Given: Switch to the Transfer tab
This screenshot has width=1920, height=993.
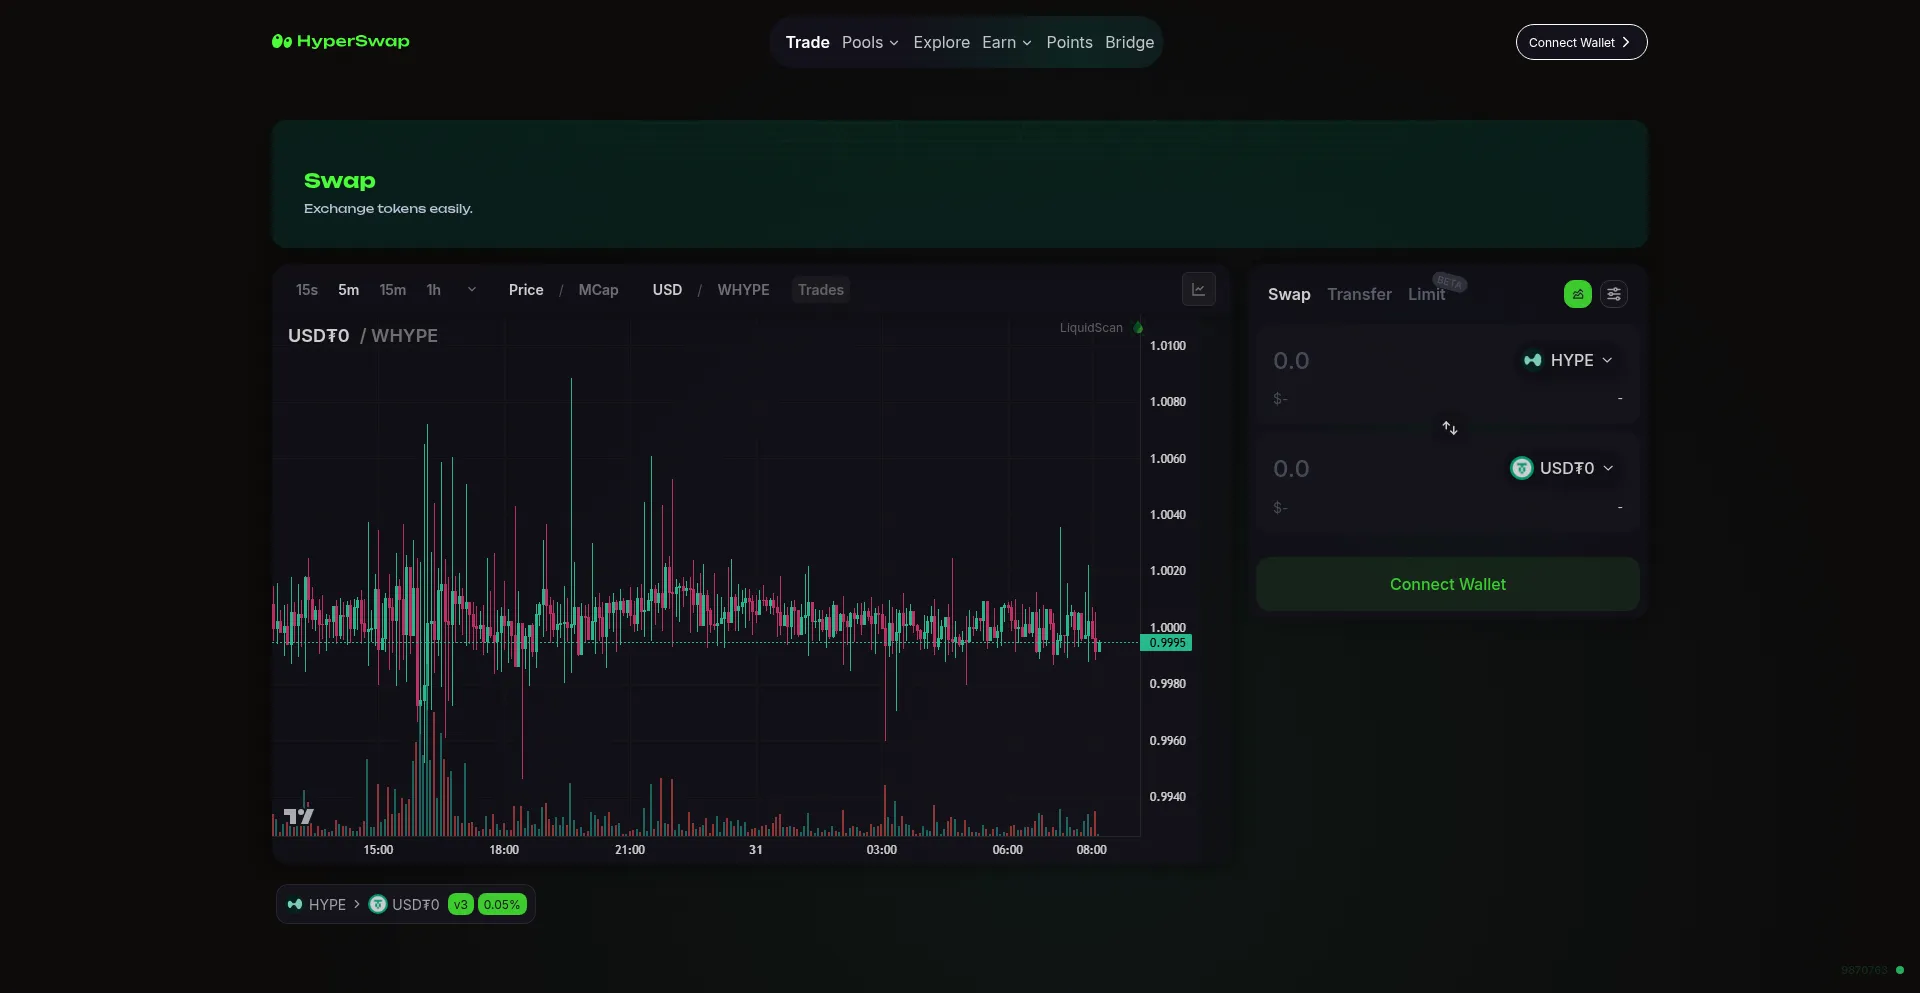Looking at the screenshot, I should (1359, 294).
